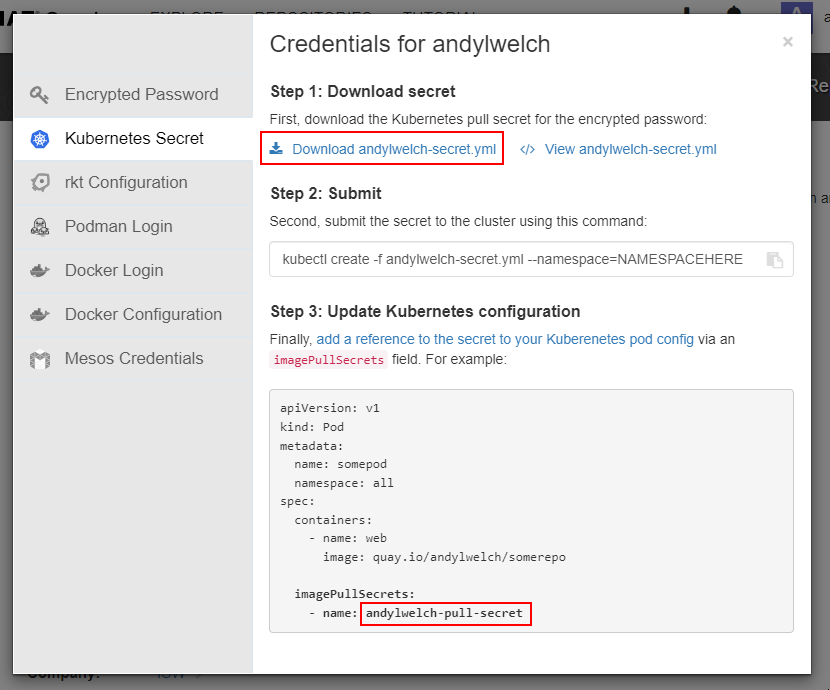
Task: Click the imagePullSecrets inline code tag
Action: point(328,360)
